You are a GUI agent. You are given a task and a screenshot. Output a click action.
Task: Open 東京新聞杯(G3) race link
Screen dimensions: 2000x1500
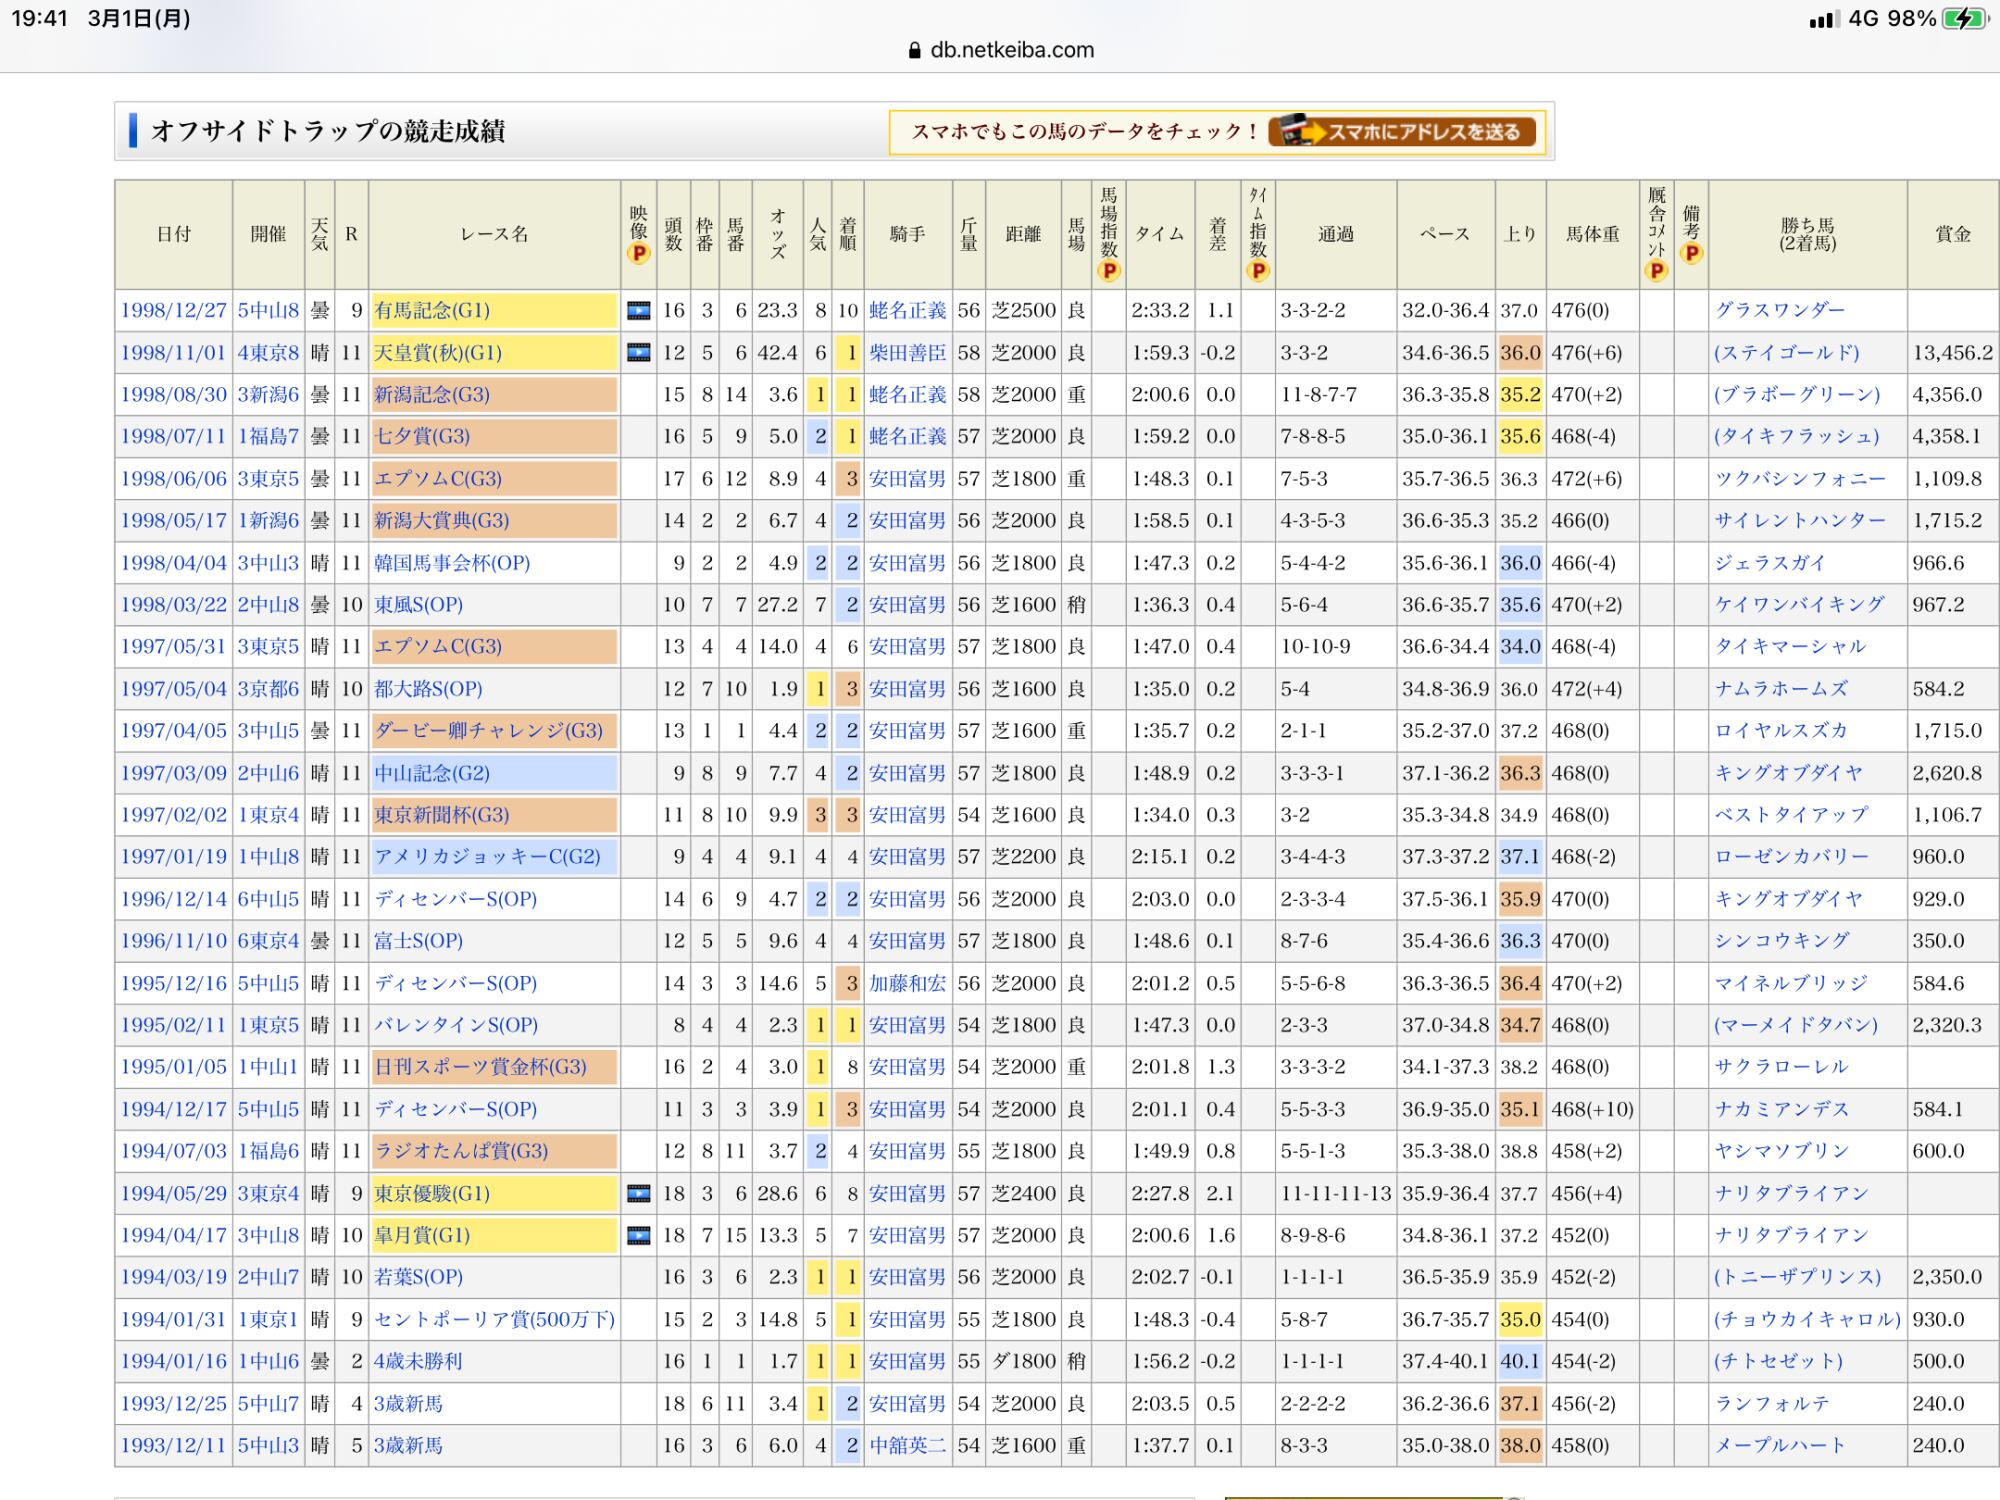coord(442,815)
